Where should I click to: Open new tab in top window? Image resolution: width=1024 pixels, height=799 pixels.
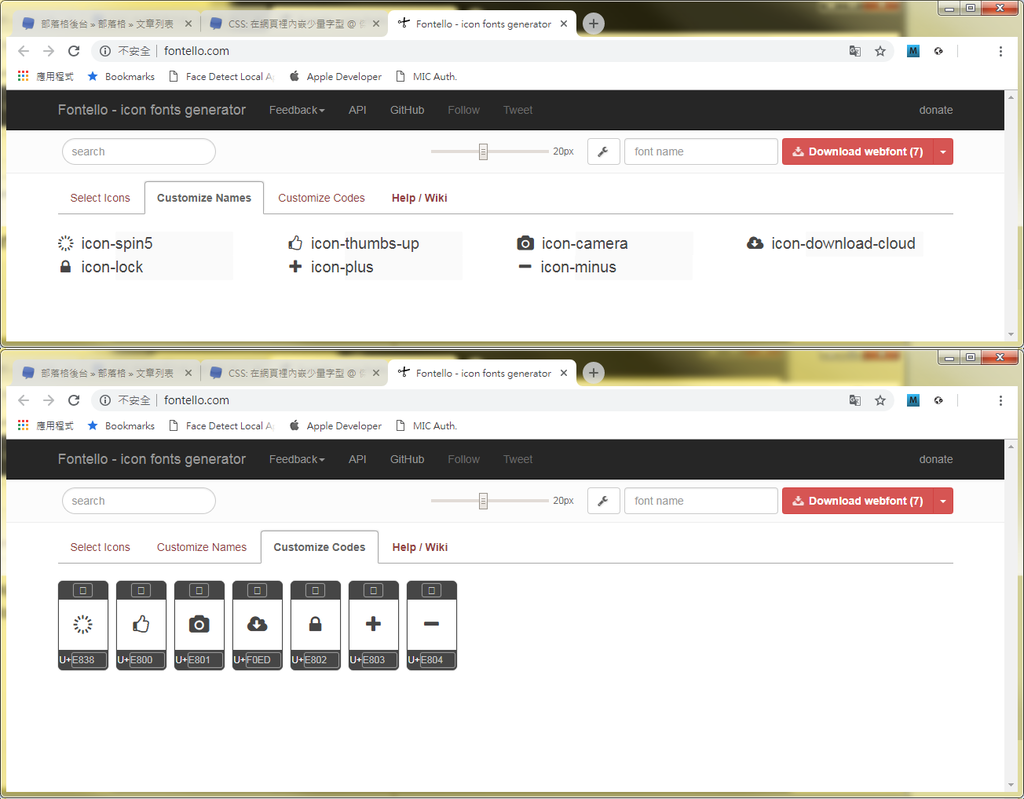click(x=593, y=24)
